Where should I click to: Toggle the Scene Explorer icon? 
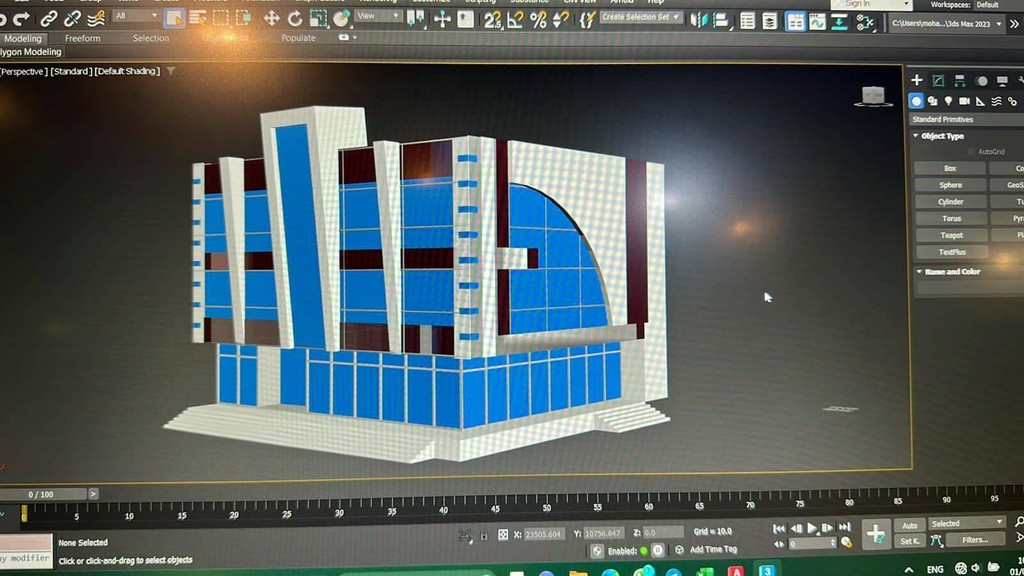(748, 22)
